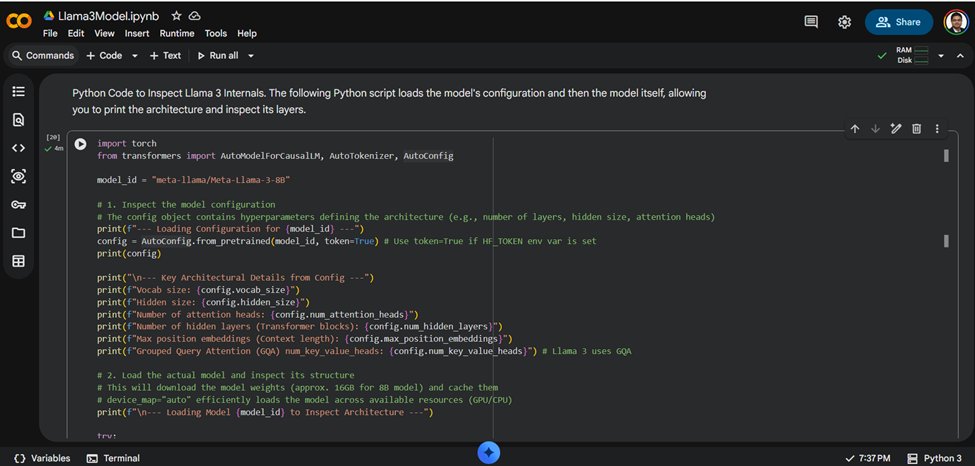Click the Google Drive file icon
Viewport: 975px width, 466px height.
tap(49, 16)
